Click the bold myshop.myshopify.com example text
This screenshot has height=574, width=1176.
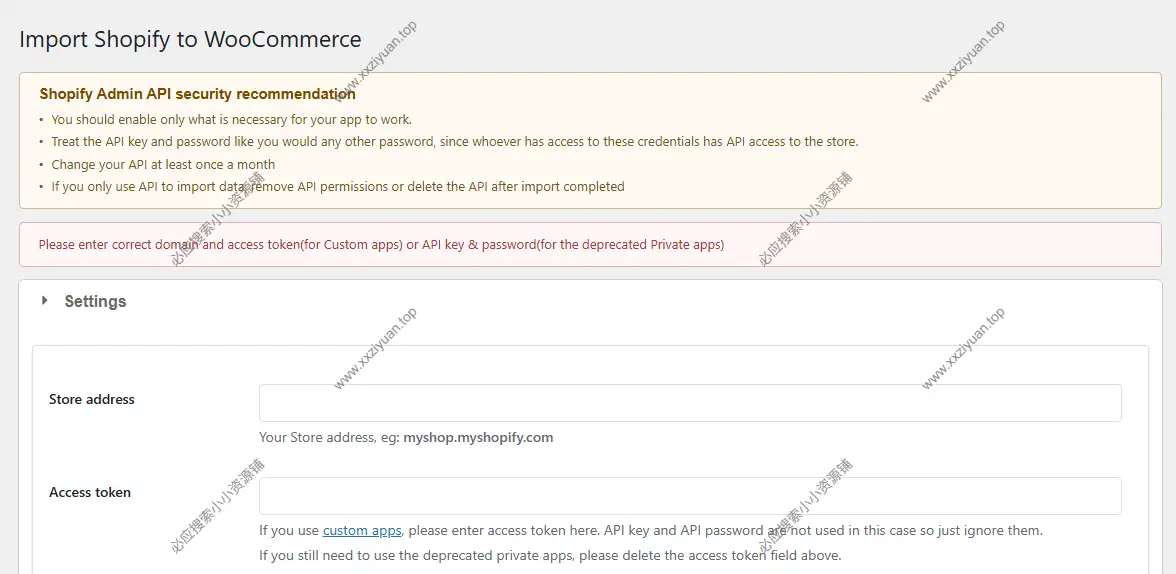[478, 437]
